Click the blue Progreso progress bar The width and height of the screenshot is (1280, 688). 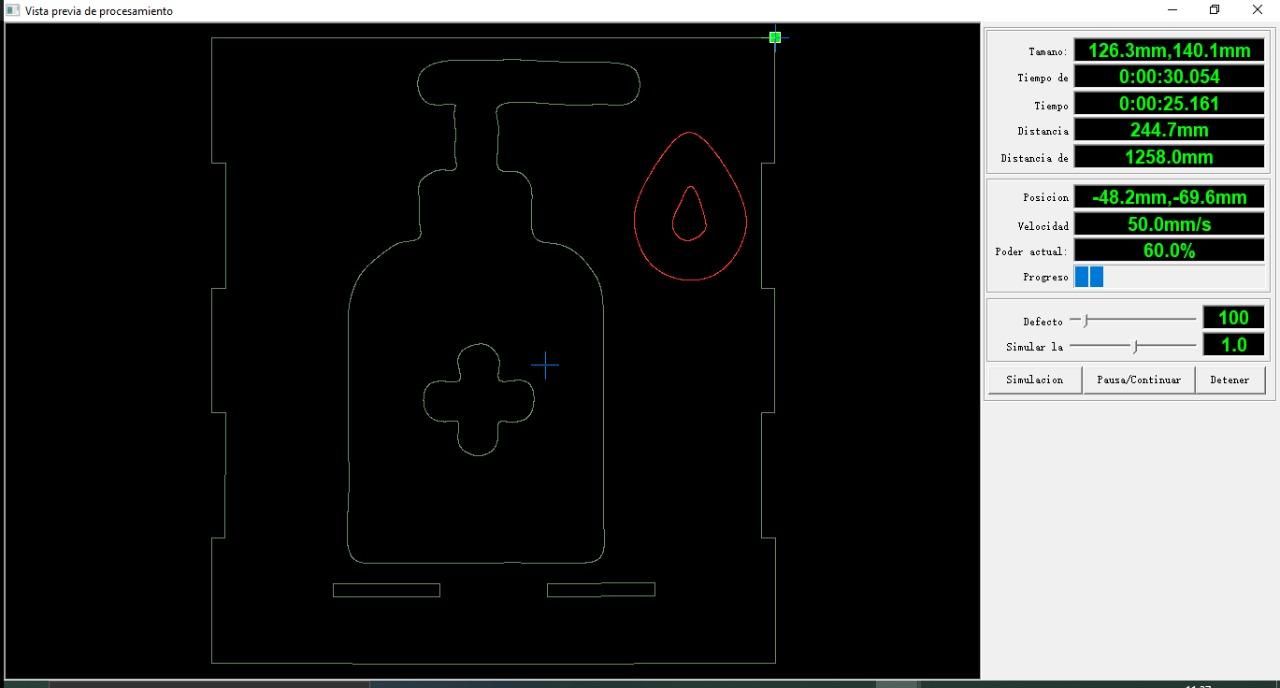[1169, 277]
